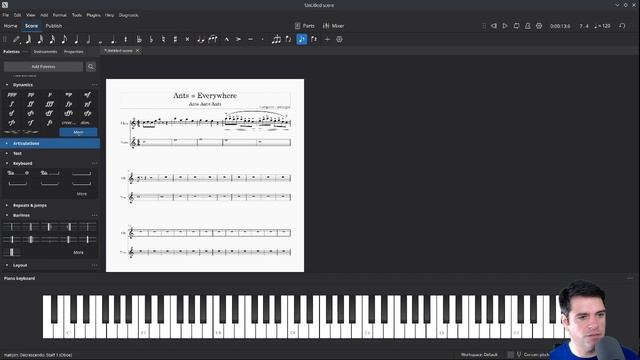Add tenuto articulation from toolbar
This screenshot has height=360, width=640.
251,40
